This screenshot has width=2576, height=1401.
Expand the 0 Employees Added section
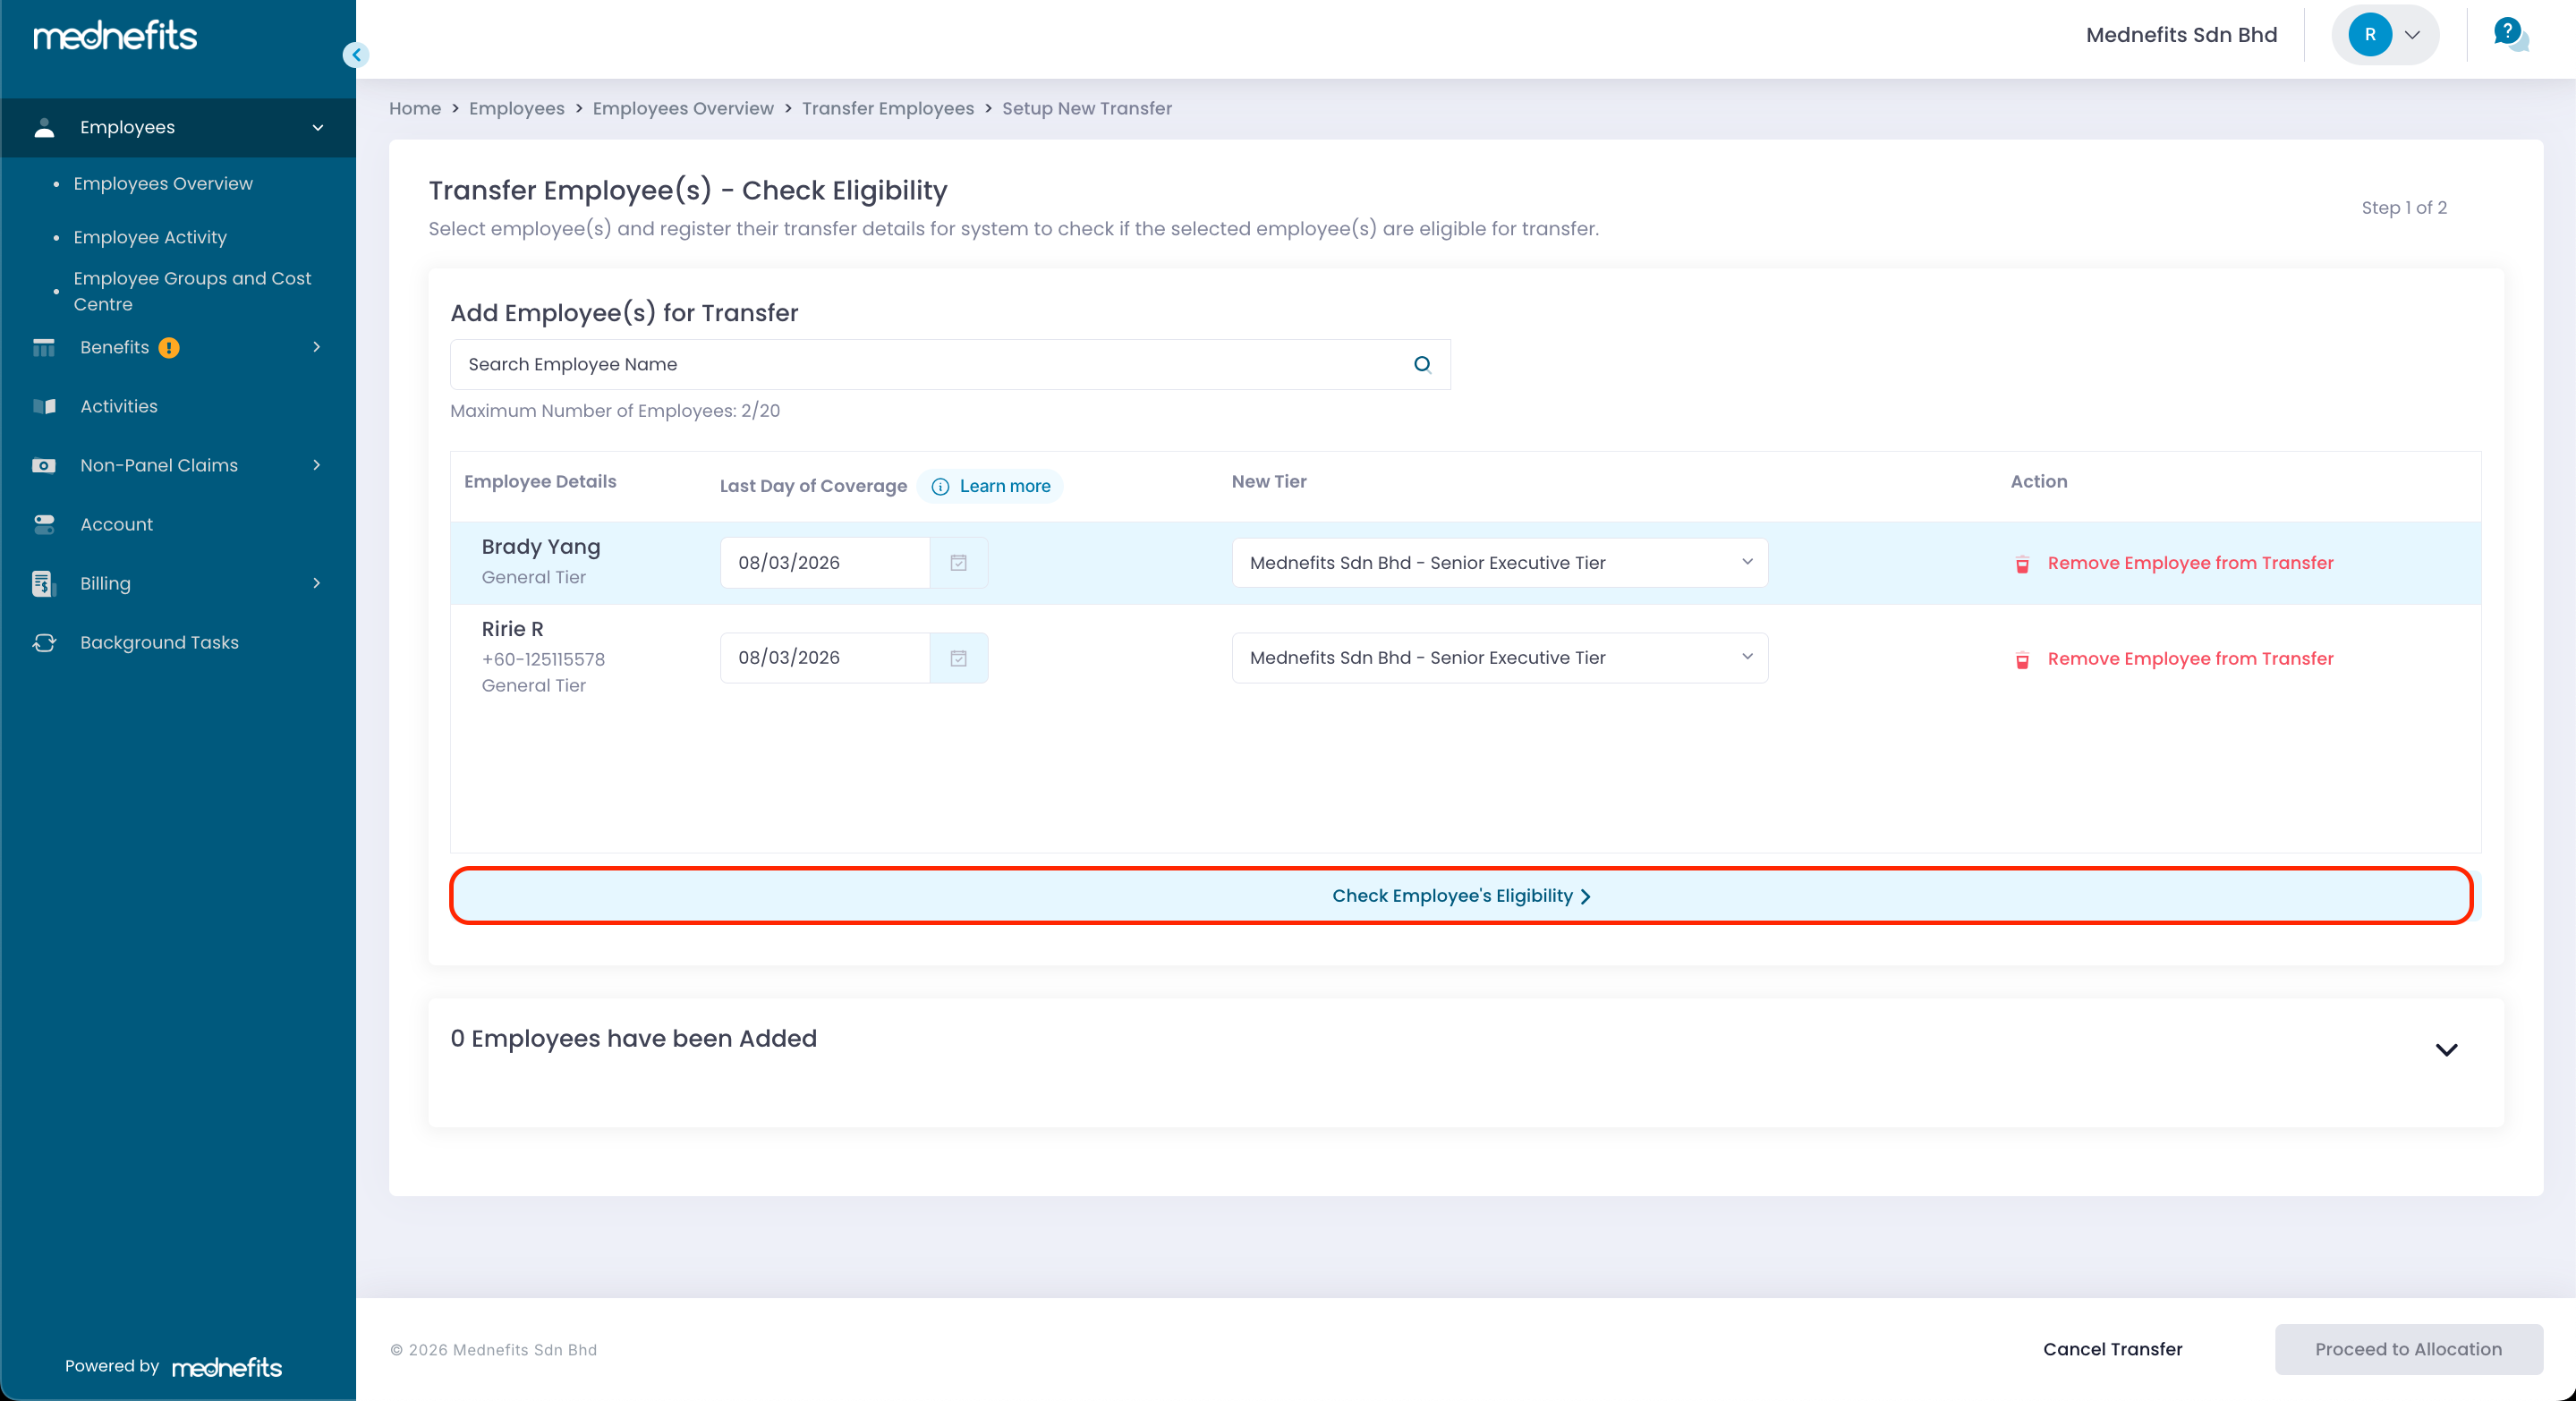point(2446,1049)
